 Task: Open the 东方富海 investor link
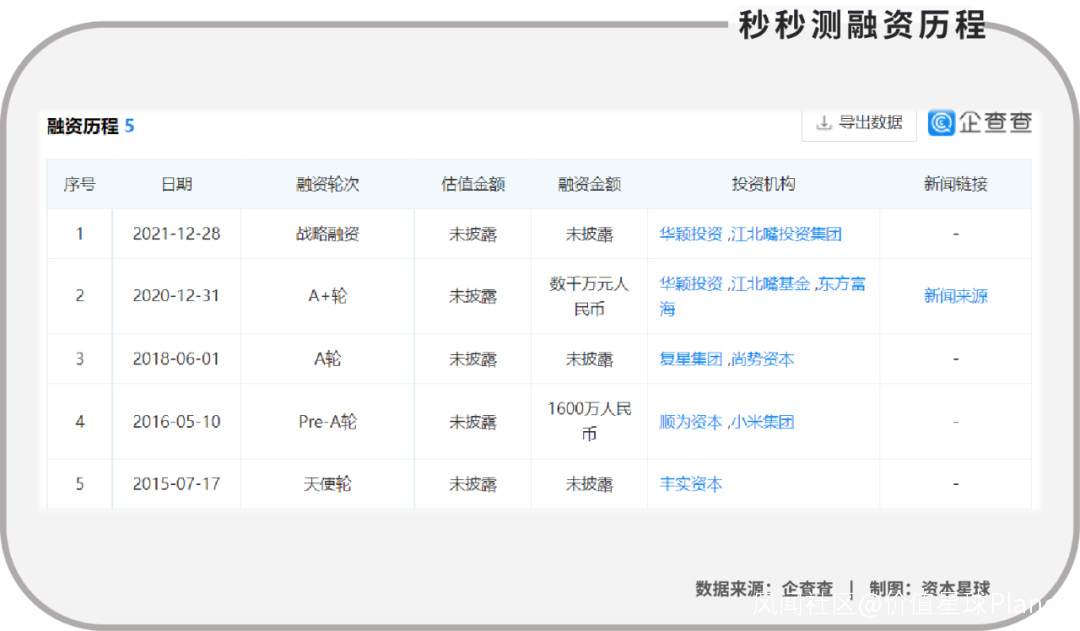[842, 284]
